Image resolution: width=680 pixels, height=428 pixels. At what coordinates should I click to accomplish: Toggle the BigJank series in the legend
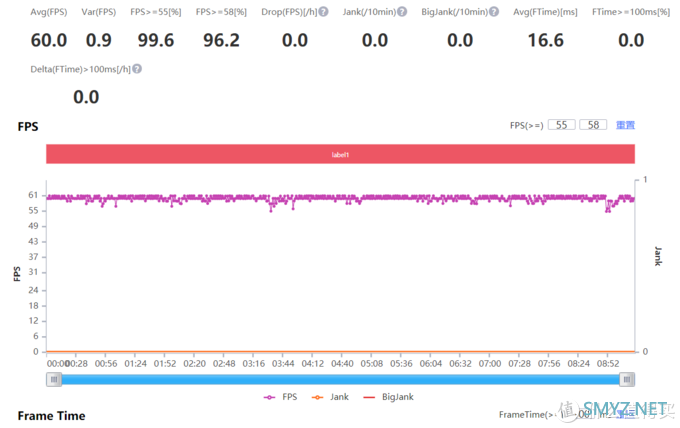click(388, 397)
